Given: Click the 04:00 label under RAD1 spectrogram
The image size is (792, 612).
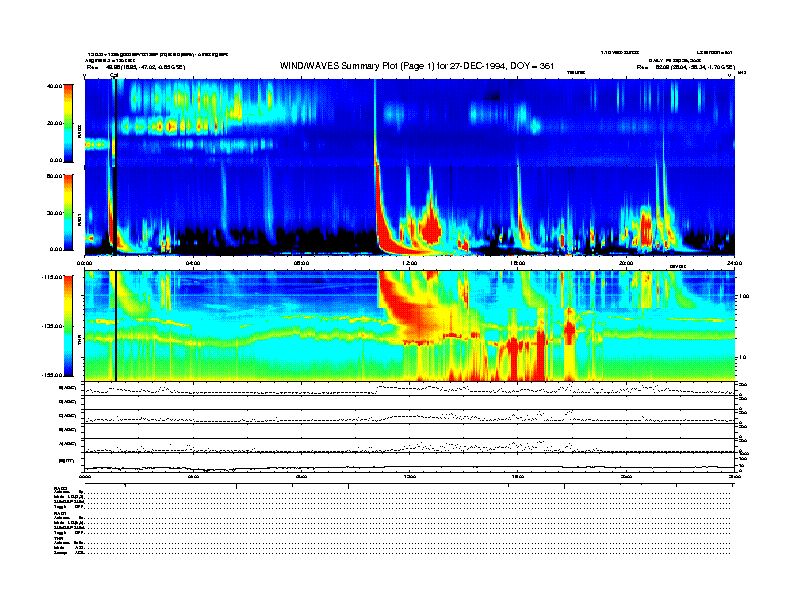Looking at the screenshot, I should 193,263.
